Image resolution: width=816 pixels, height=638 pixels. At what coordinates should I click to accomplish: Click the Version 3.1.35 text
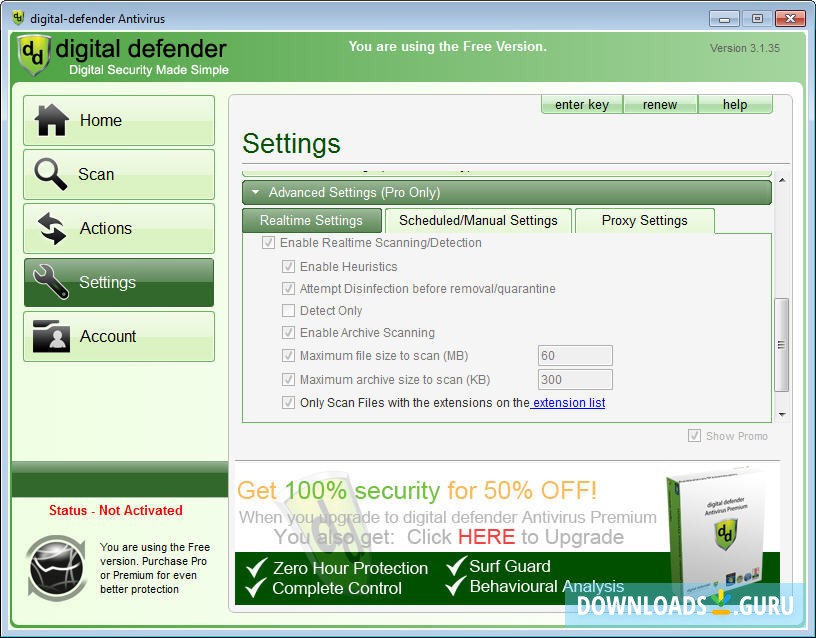745,48
